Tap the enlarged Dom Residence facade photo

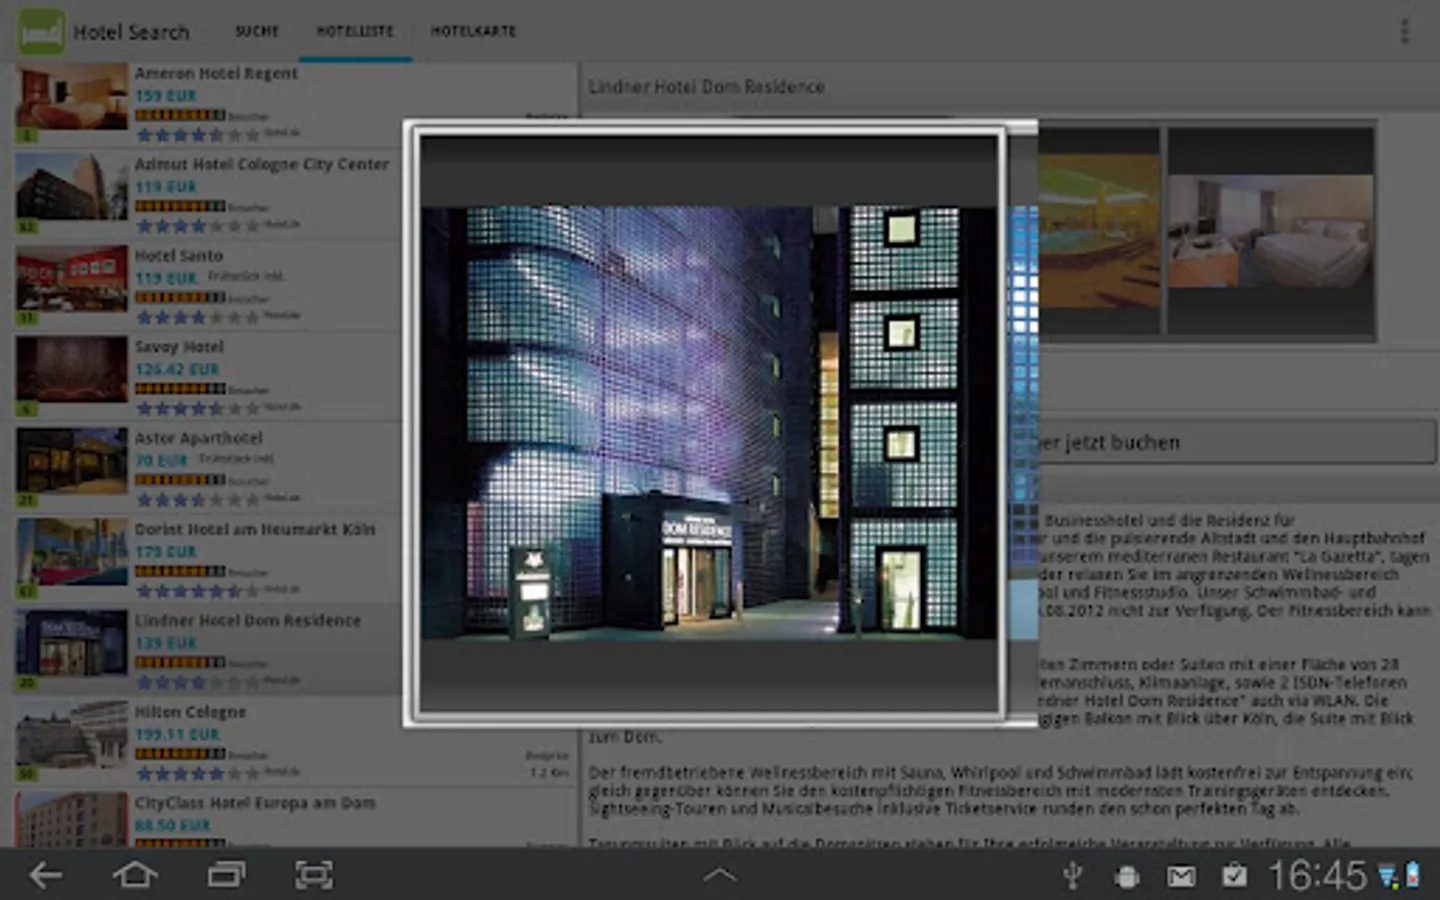(709, 423)
